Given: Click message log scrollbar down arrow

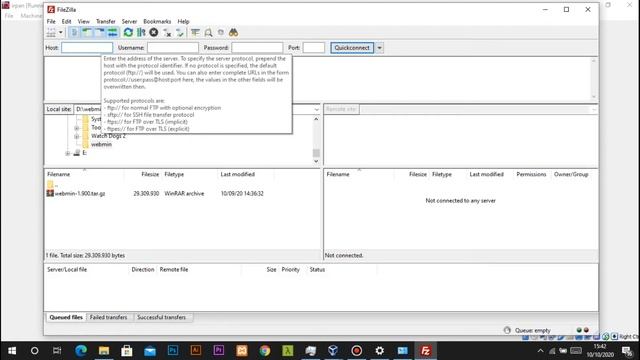Looking at the screenshot, I should 594,97.
